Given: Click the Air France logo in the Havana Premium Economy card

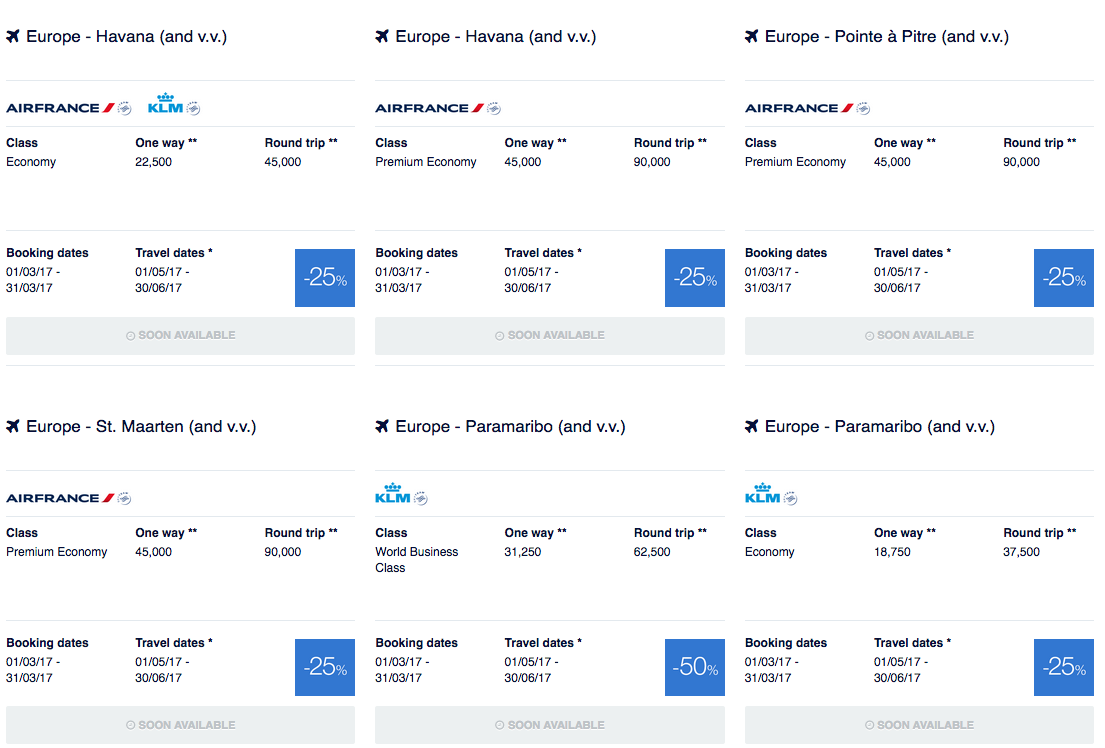Looking at the screenshot, I should pos(437,108).
